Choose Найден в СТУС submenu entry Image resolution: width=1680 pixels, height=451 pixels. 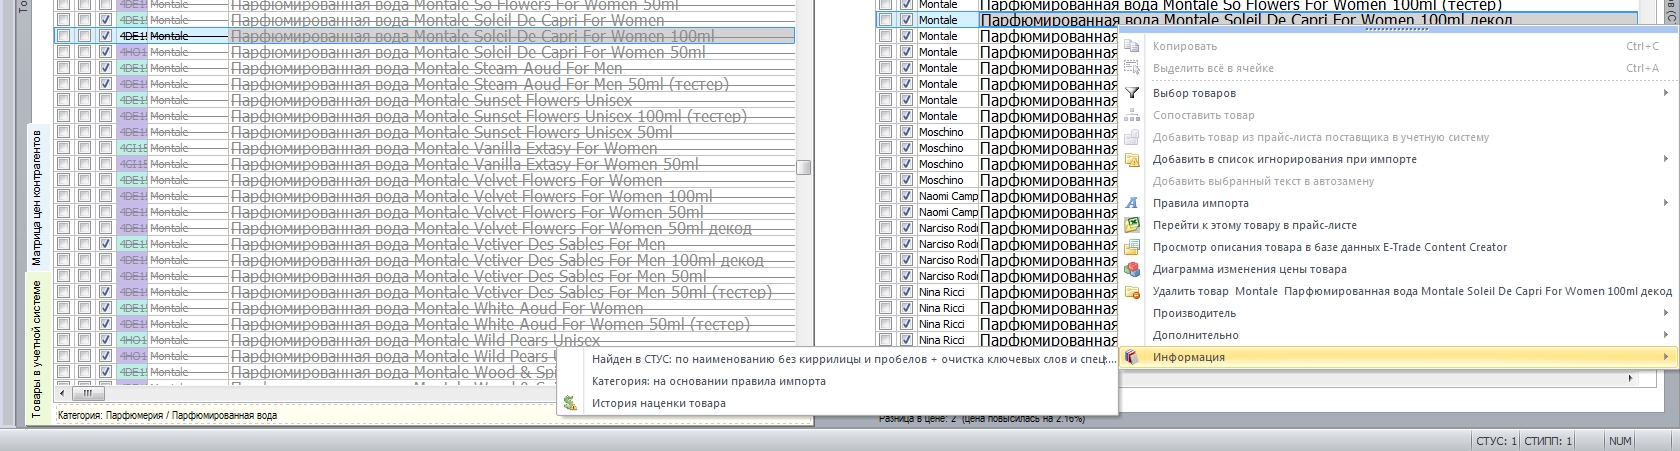pos(836,359)
